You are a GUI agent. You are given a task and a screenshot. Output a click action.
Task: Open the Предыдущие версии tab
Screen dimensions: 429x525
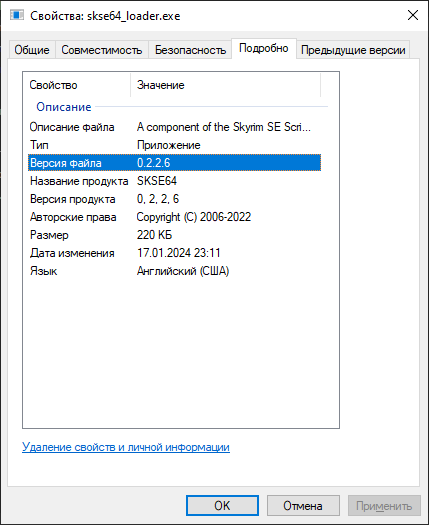(353, 50)
